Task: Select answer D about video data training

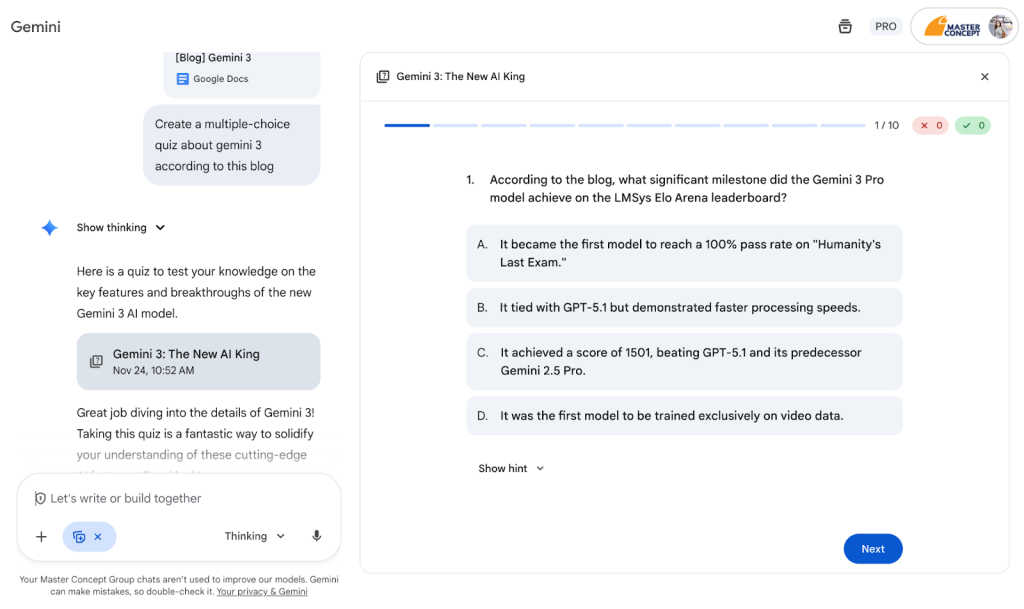Action: [x=684, y=416]
